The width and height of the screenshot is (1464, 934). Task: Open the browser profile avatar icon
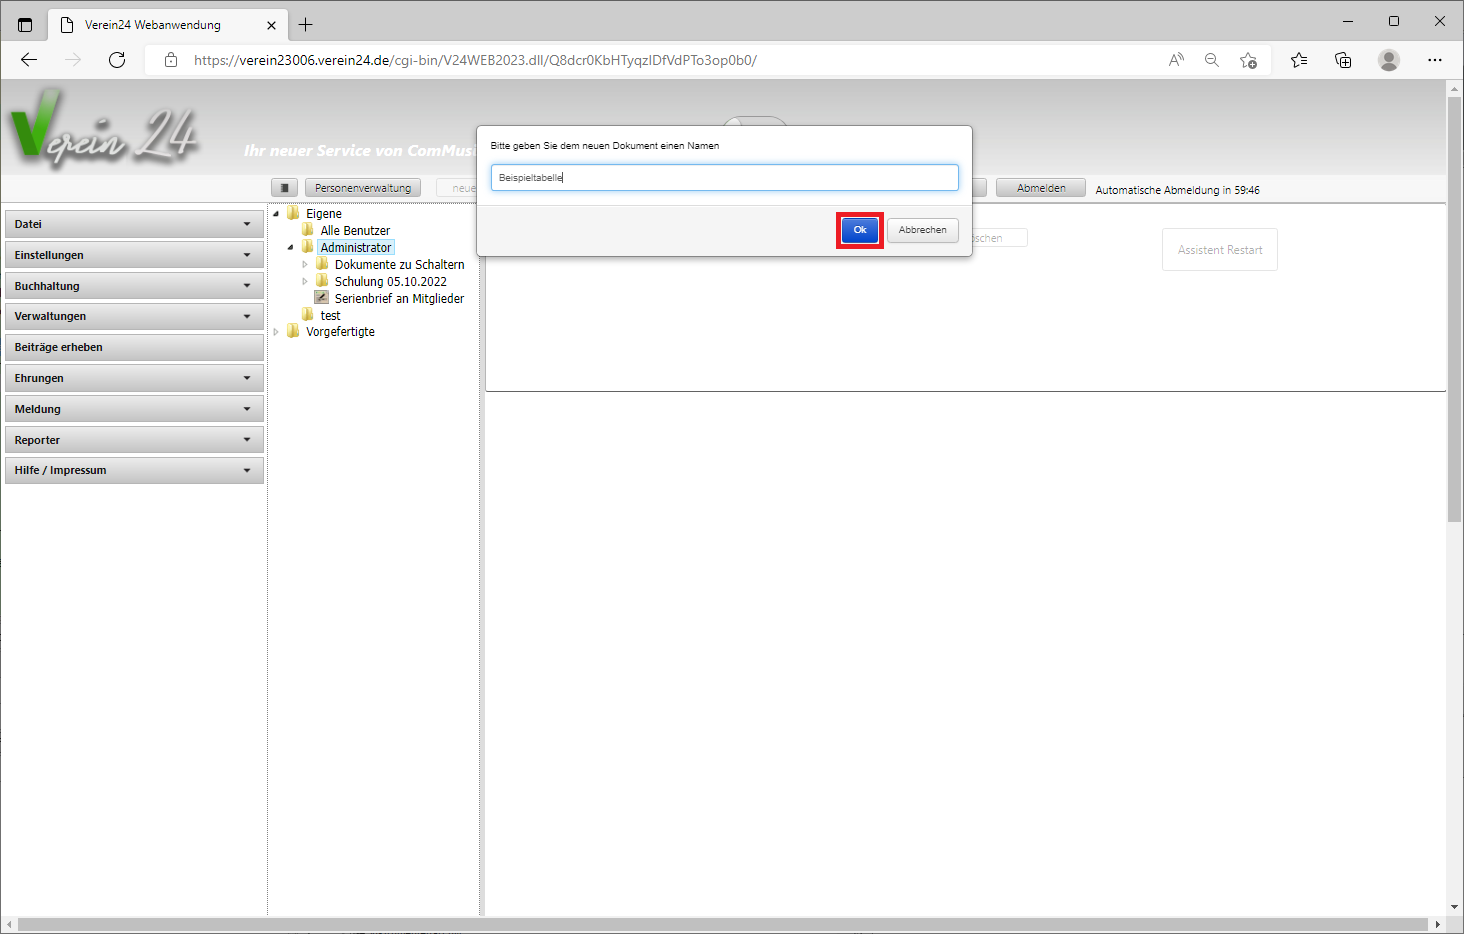tap(1388, 60)
